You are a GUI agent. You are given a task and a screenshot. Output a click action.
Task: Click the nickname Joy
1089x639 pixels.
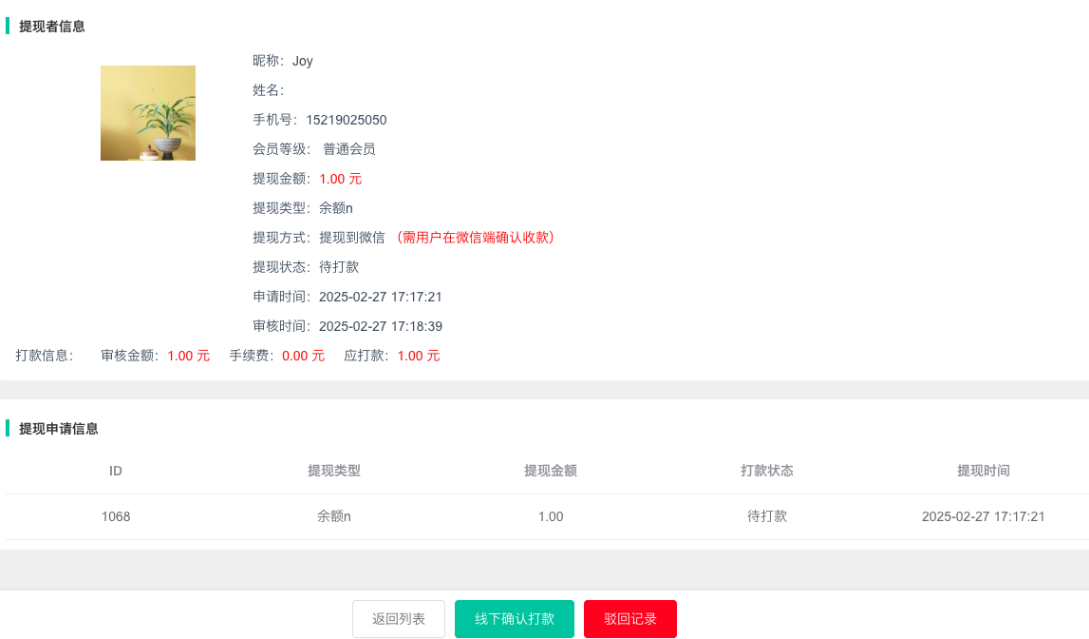(x=302, y=61)
